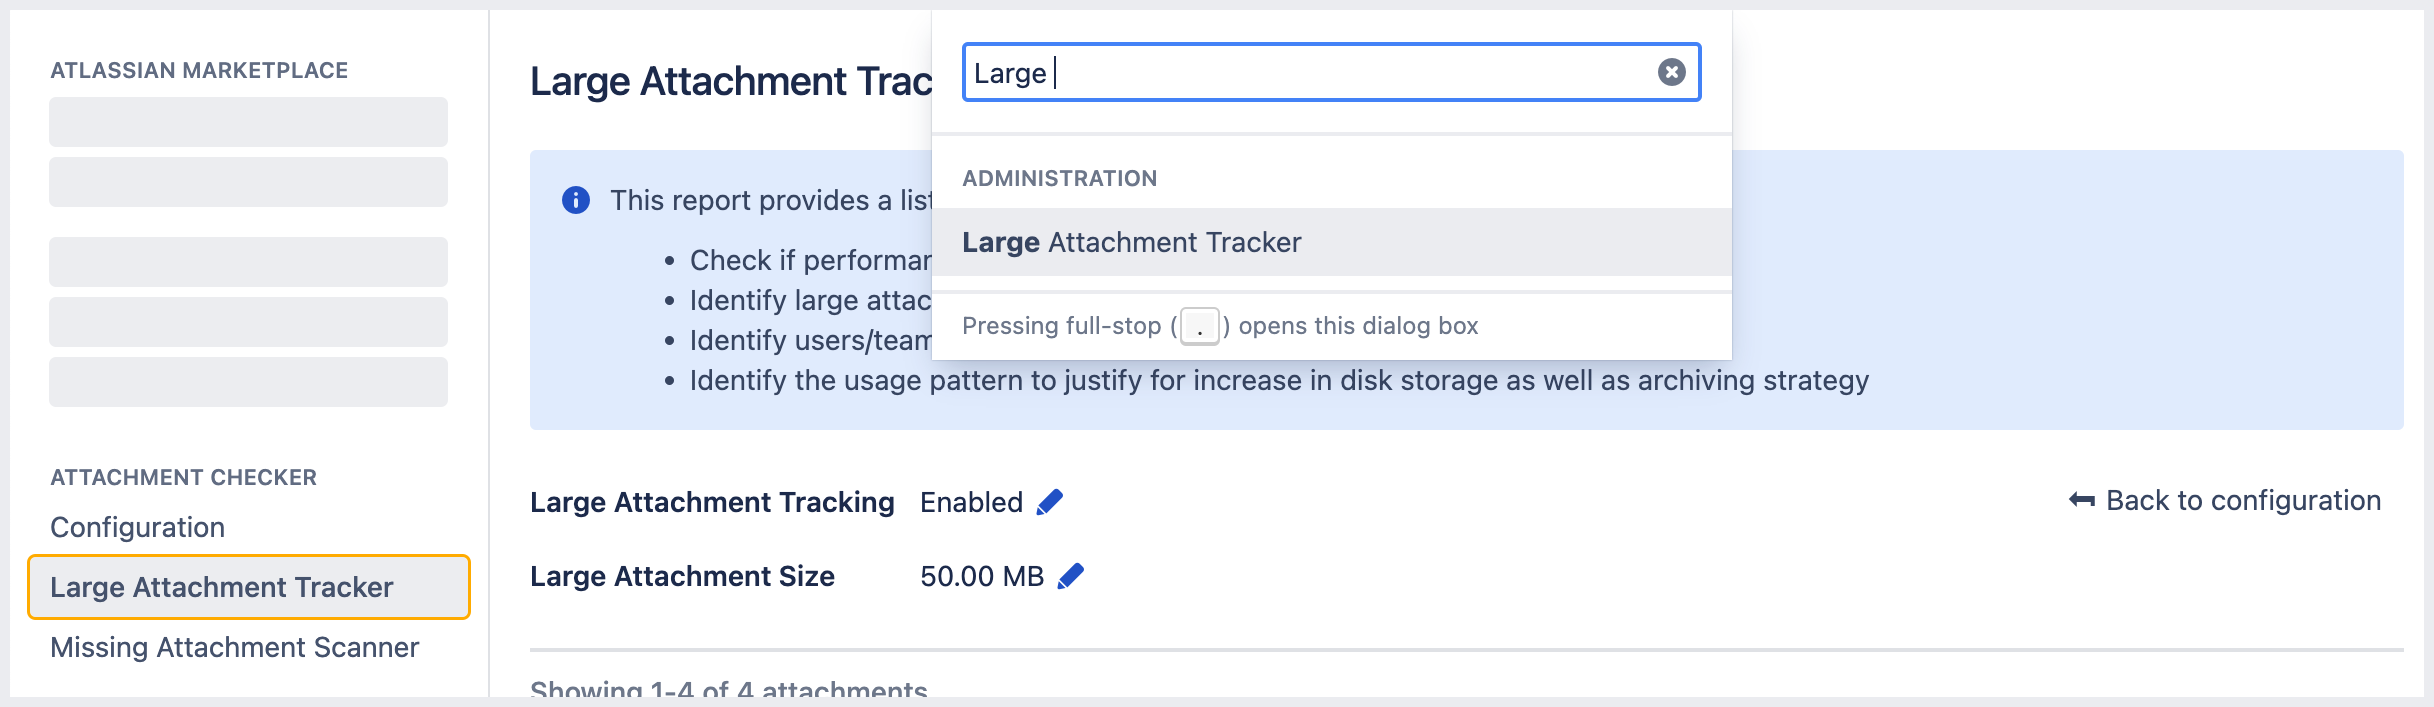Click the ATTACHMENT CHECKER sidebar heading
Image resolution: width=2434 pixels, height=707 pixels.
tap(183, 477)
